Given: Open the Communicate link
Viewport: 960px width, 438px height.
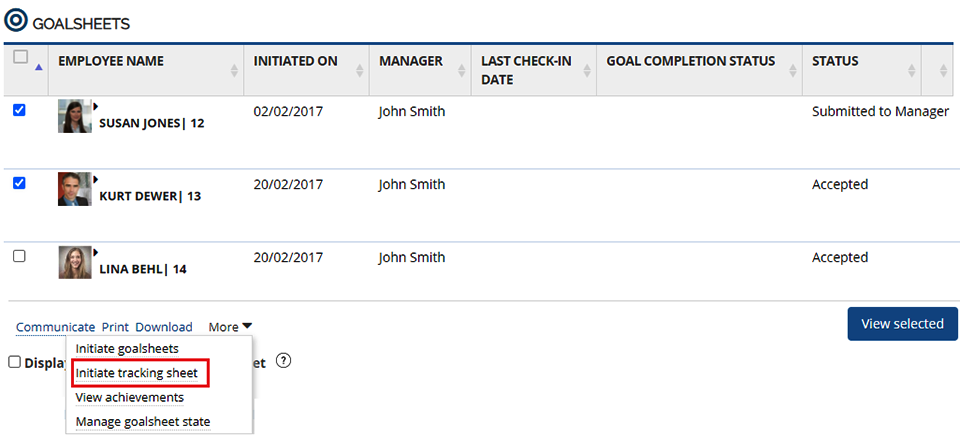Looking at the screenshot, I should pos(55,327).
